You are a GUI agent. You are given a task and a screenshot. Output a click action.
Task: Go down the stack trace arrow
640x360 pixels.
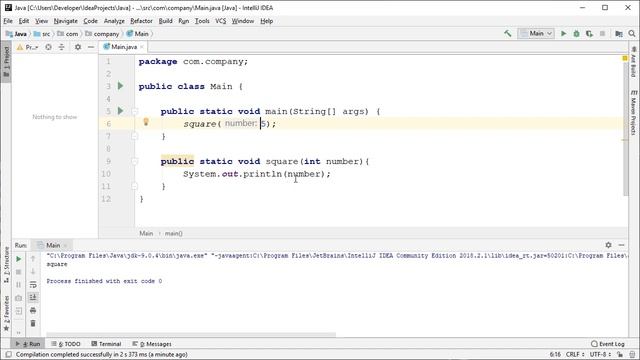tap(33, 272)
